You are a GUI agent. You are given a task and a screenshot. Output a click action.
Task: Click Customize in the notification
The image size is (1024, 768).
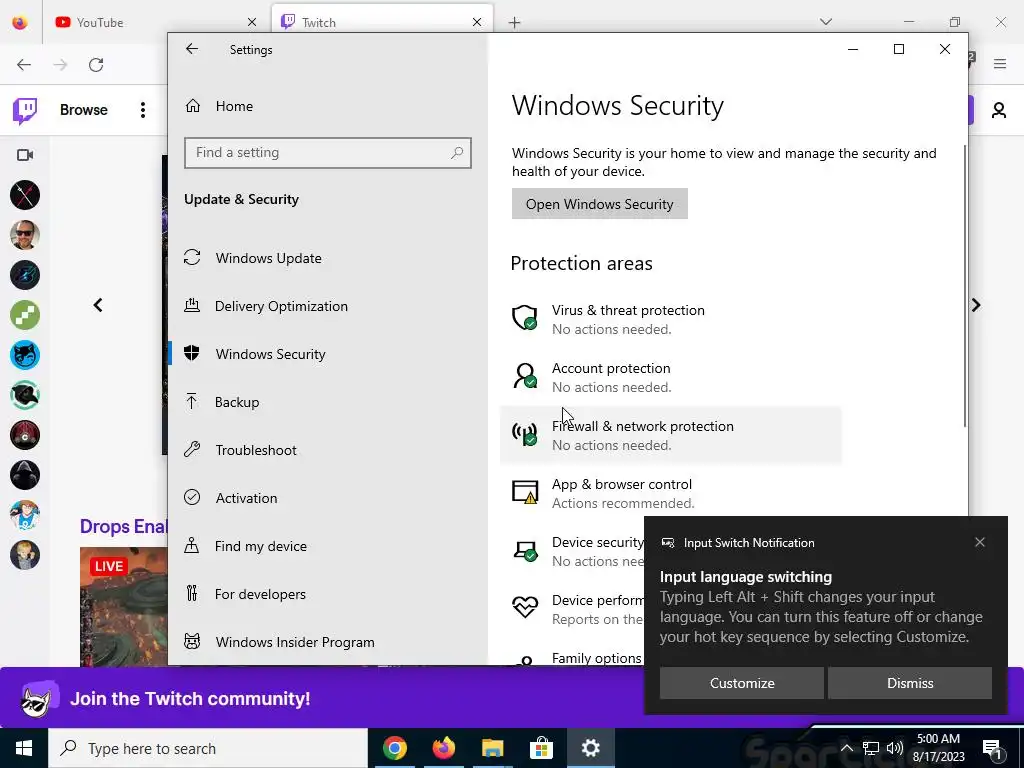(x=742, y=683)
